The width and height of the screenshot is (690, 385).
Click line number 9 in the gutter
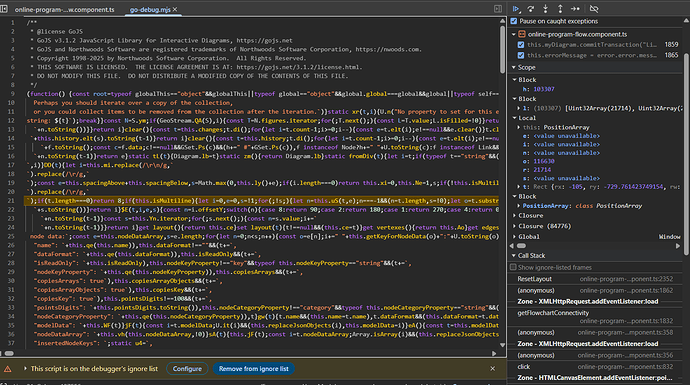click(x=12, y=94)
